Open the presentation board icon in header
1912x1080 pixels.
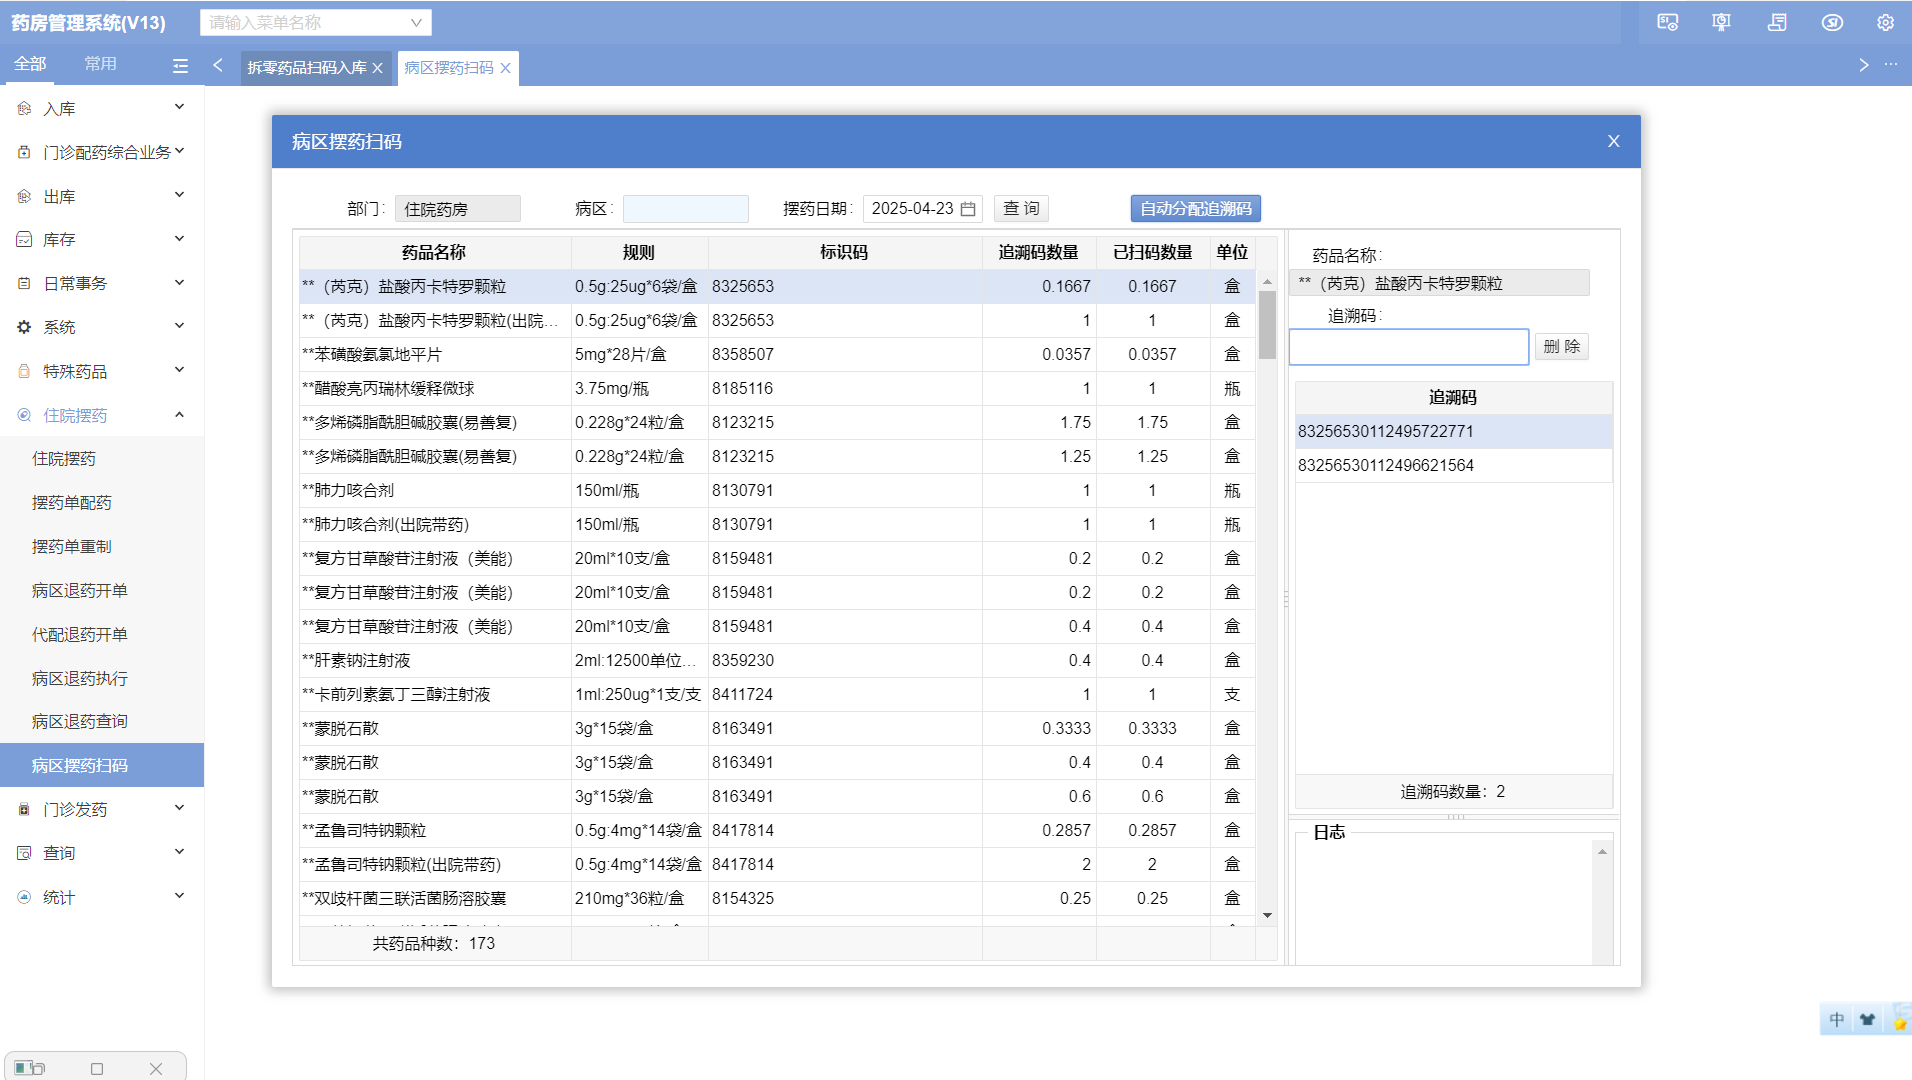pyautogui.click(x=1721, y=22)
